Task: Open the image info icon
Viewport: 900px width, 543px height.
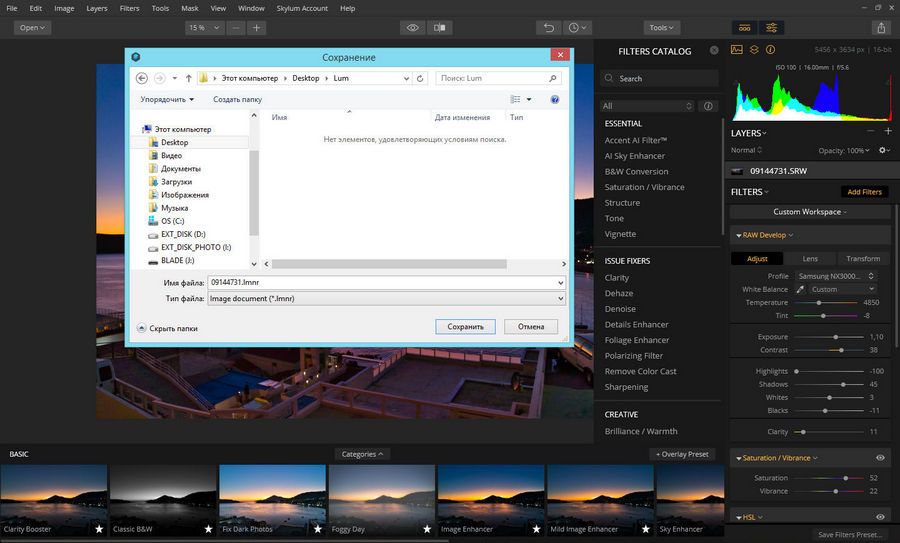Action: click(770, 50)
